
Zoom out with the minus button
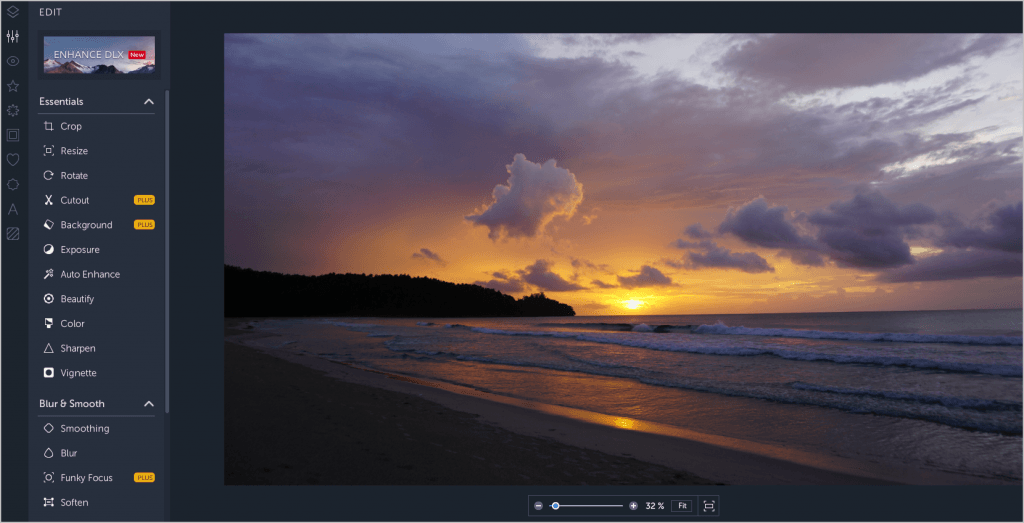coord(538,506)
